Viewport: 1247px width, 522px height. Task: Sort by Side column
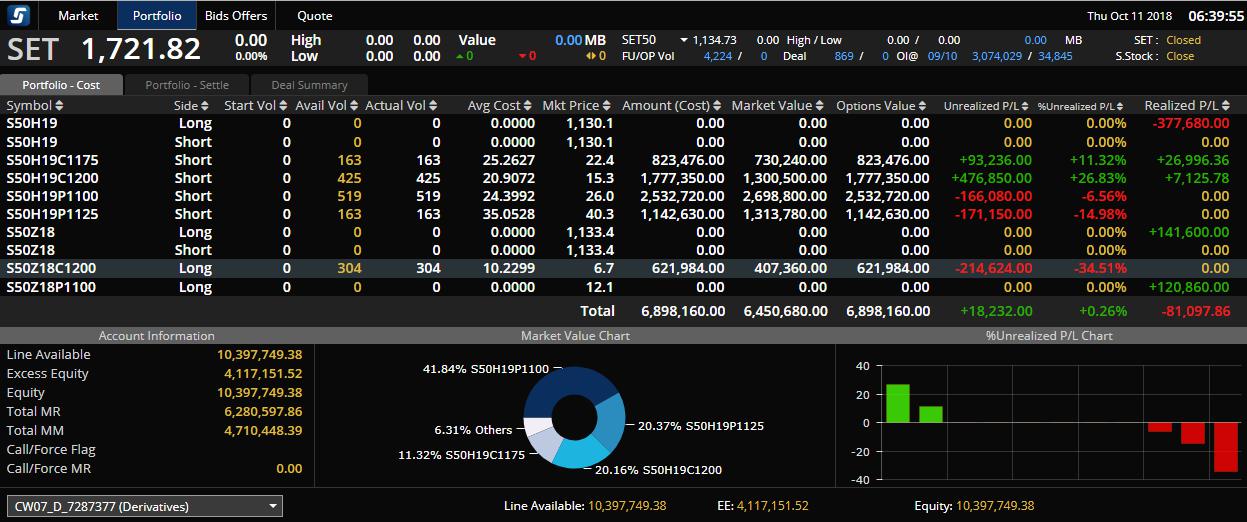(192, 105)
